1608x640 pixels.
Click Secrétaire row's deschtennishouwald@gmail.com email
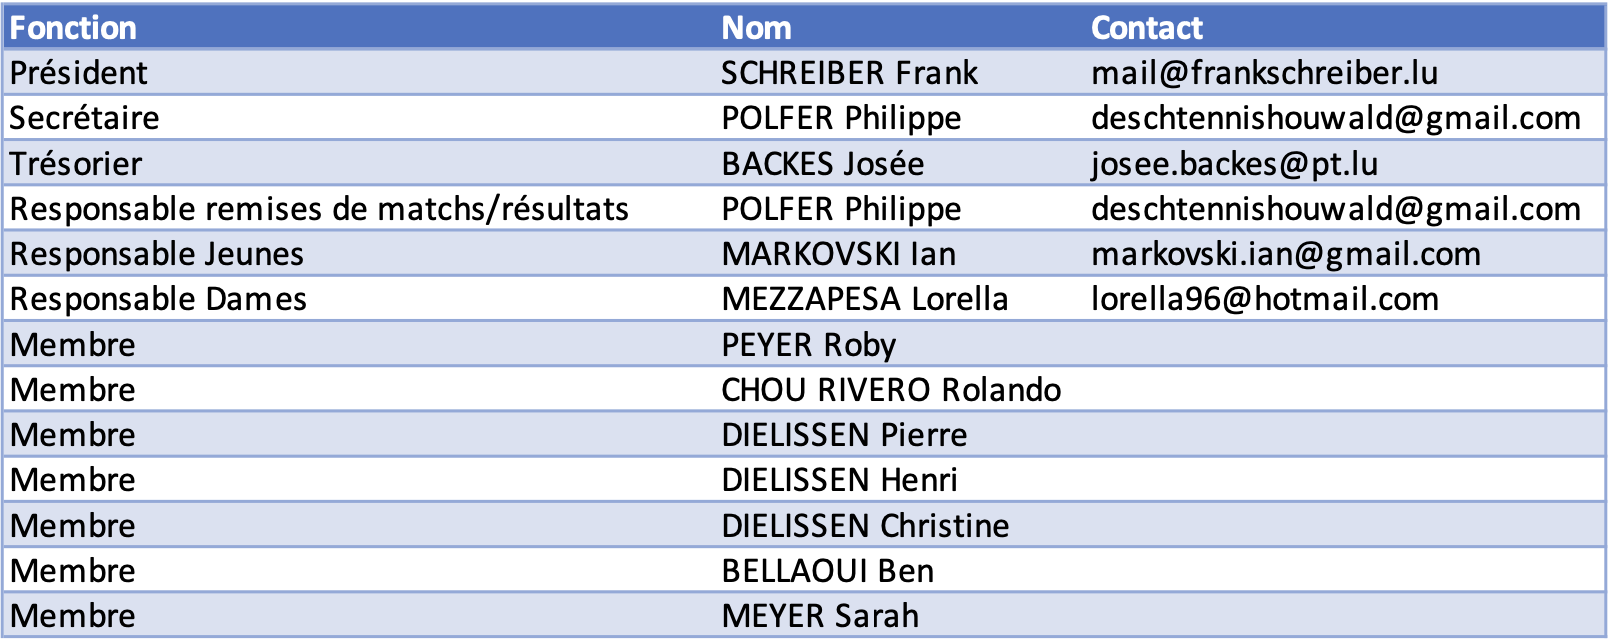click(x=1336, y=118)
